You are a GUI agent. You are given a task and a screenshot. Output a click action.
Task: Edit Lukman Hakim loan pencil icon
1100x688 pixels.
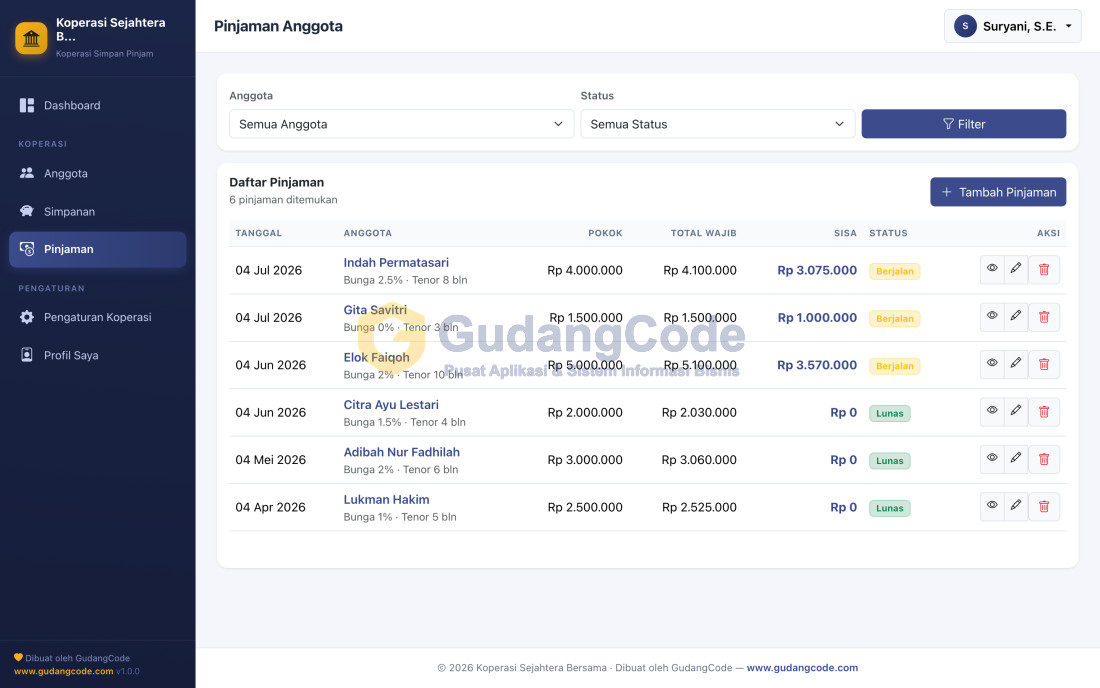1016,506
